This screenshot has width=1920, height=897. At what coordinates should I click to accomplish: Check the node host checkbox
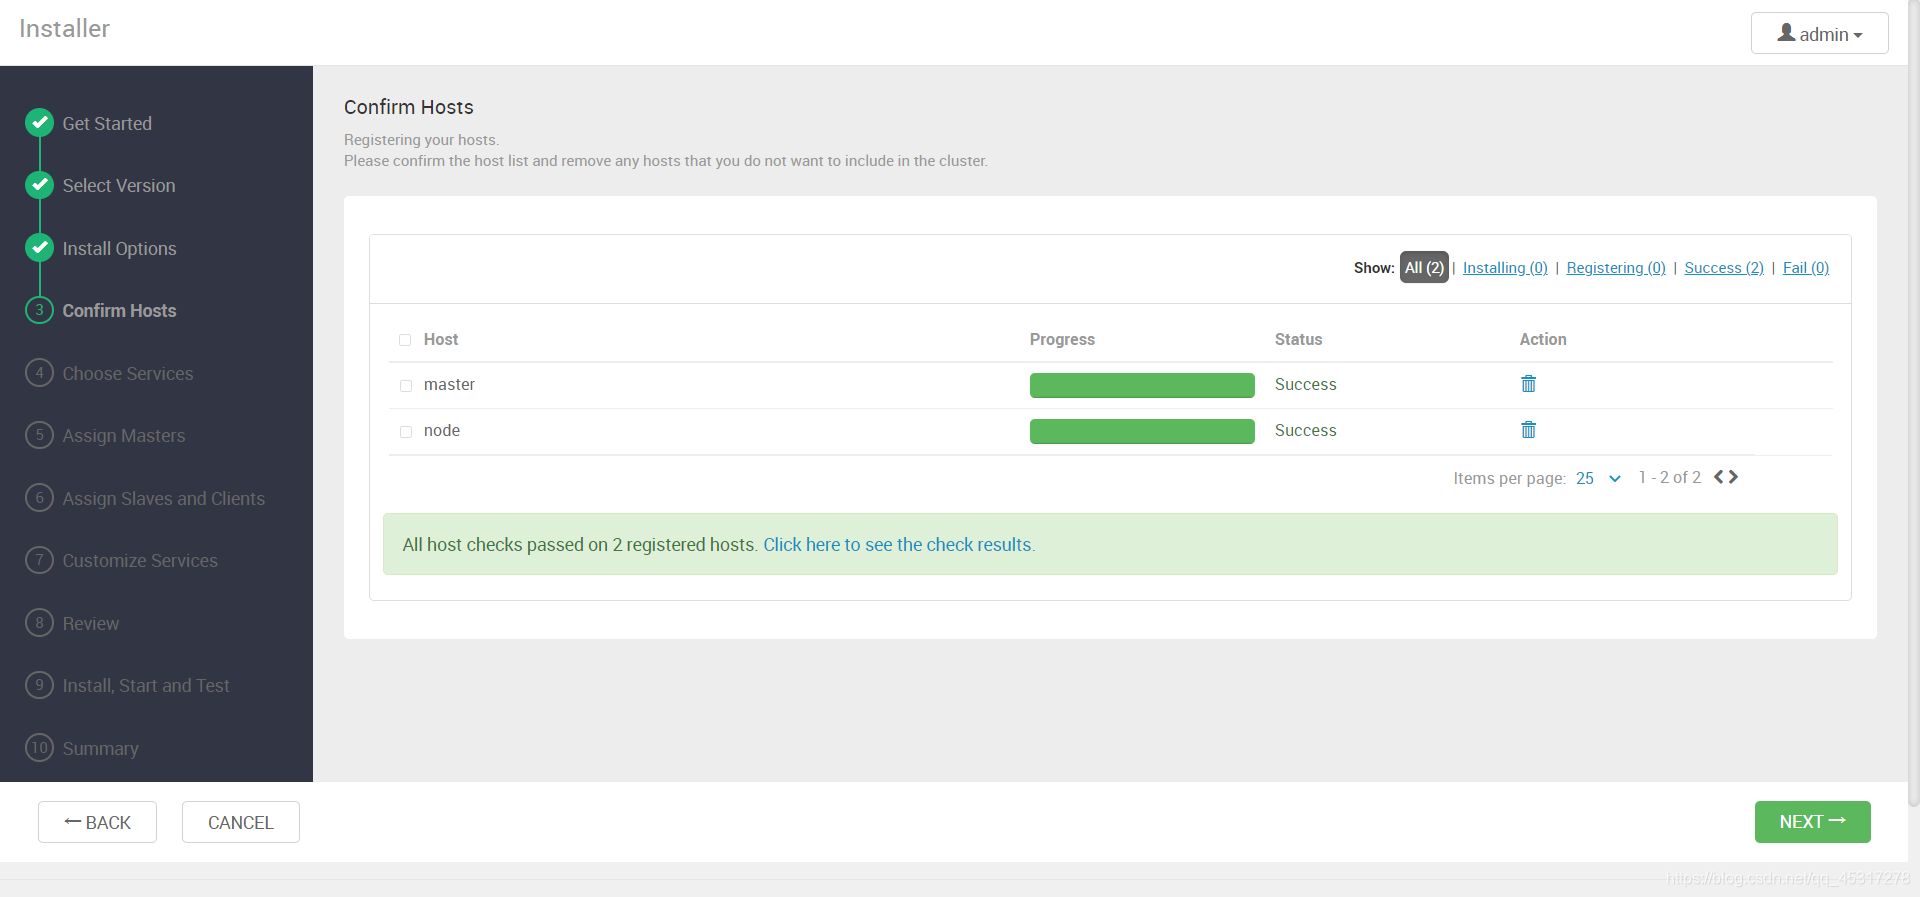(x=405, y=432)
